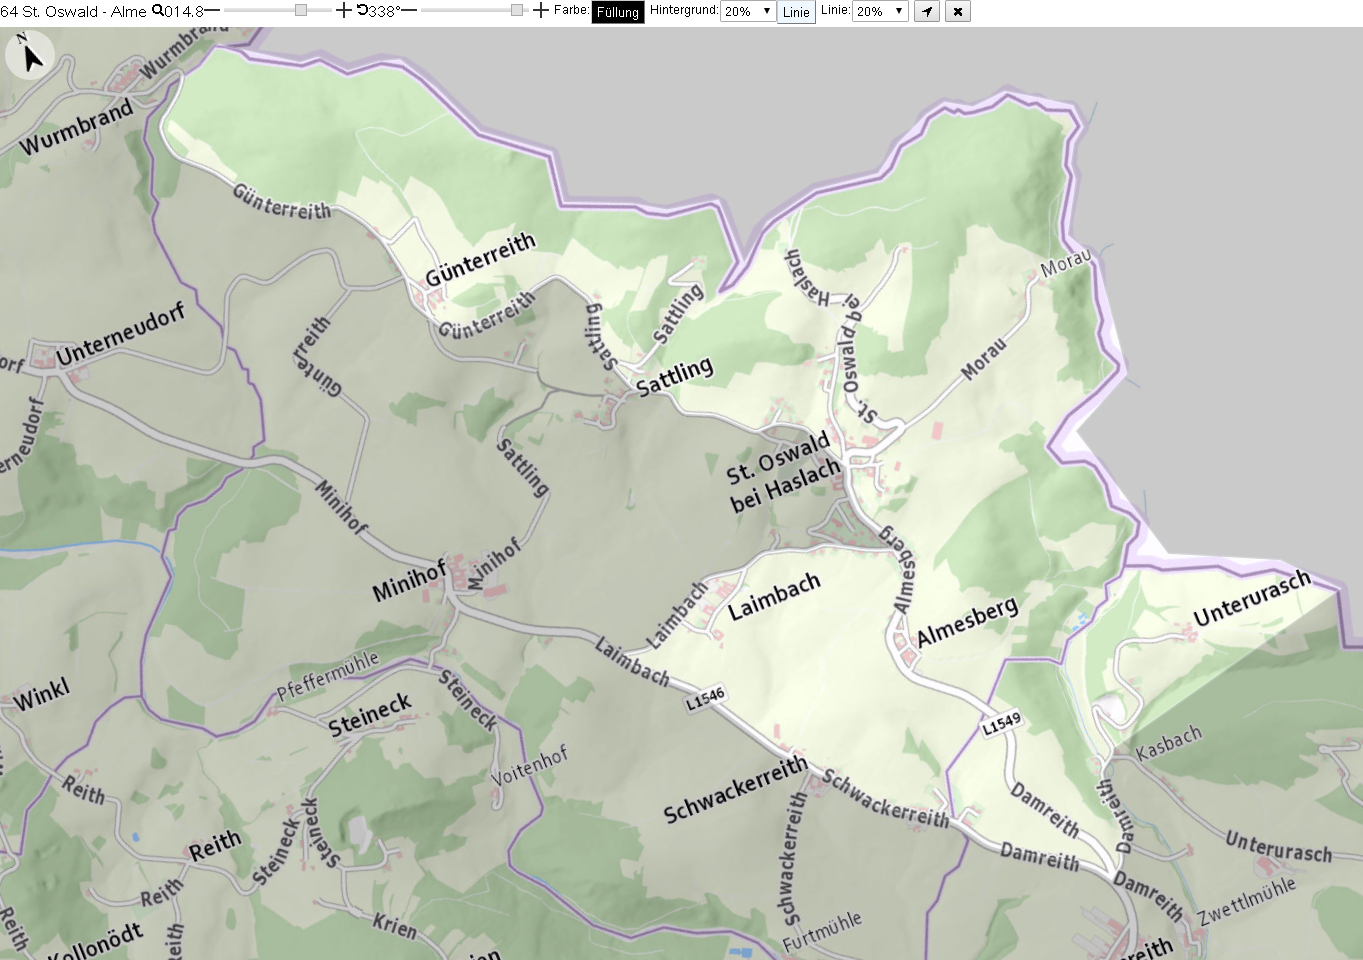
Task: Click the zoom level slider handle
Action: tap(301, 10)
